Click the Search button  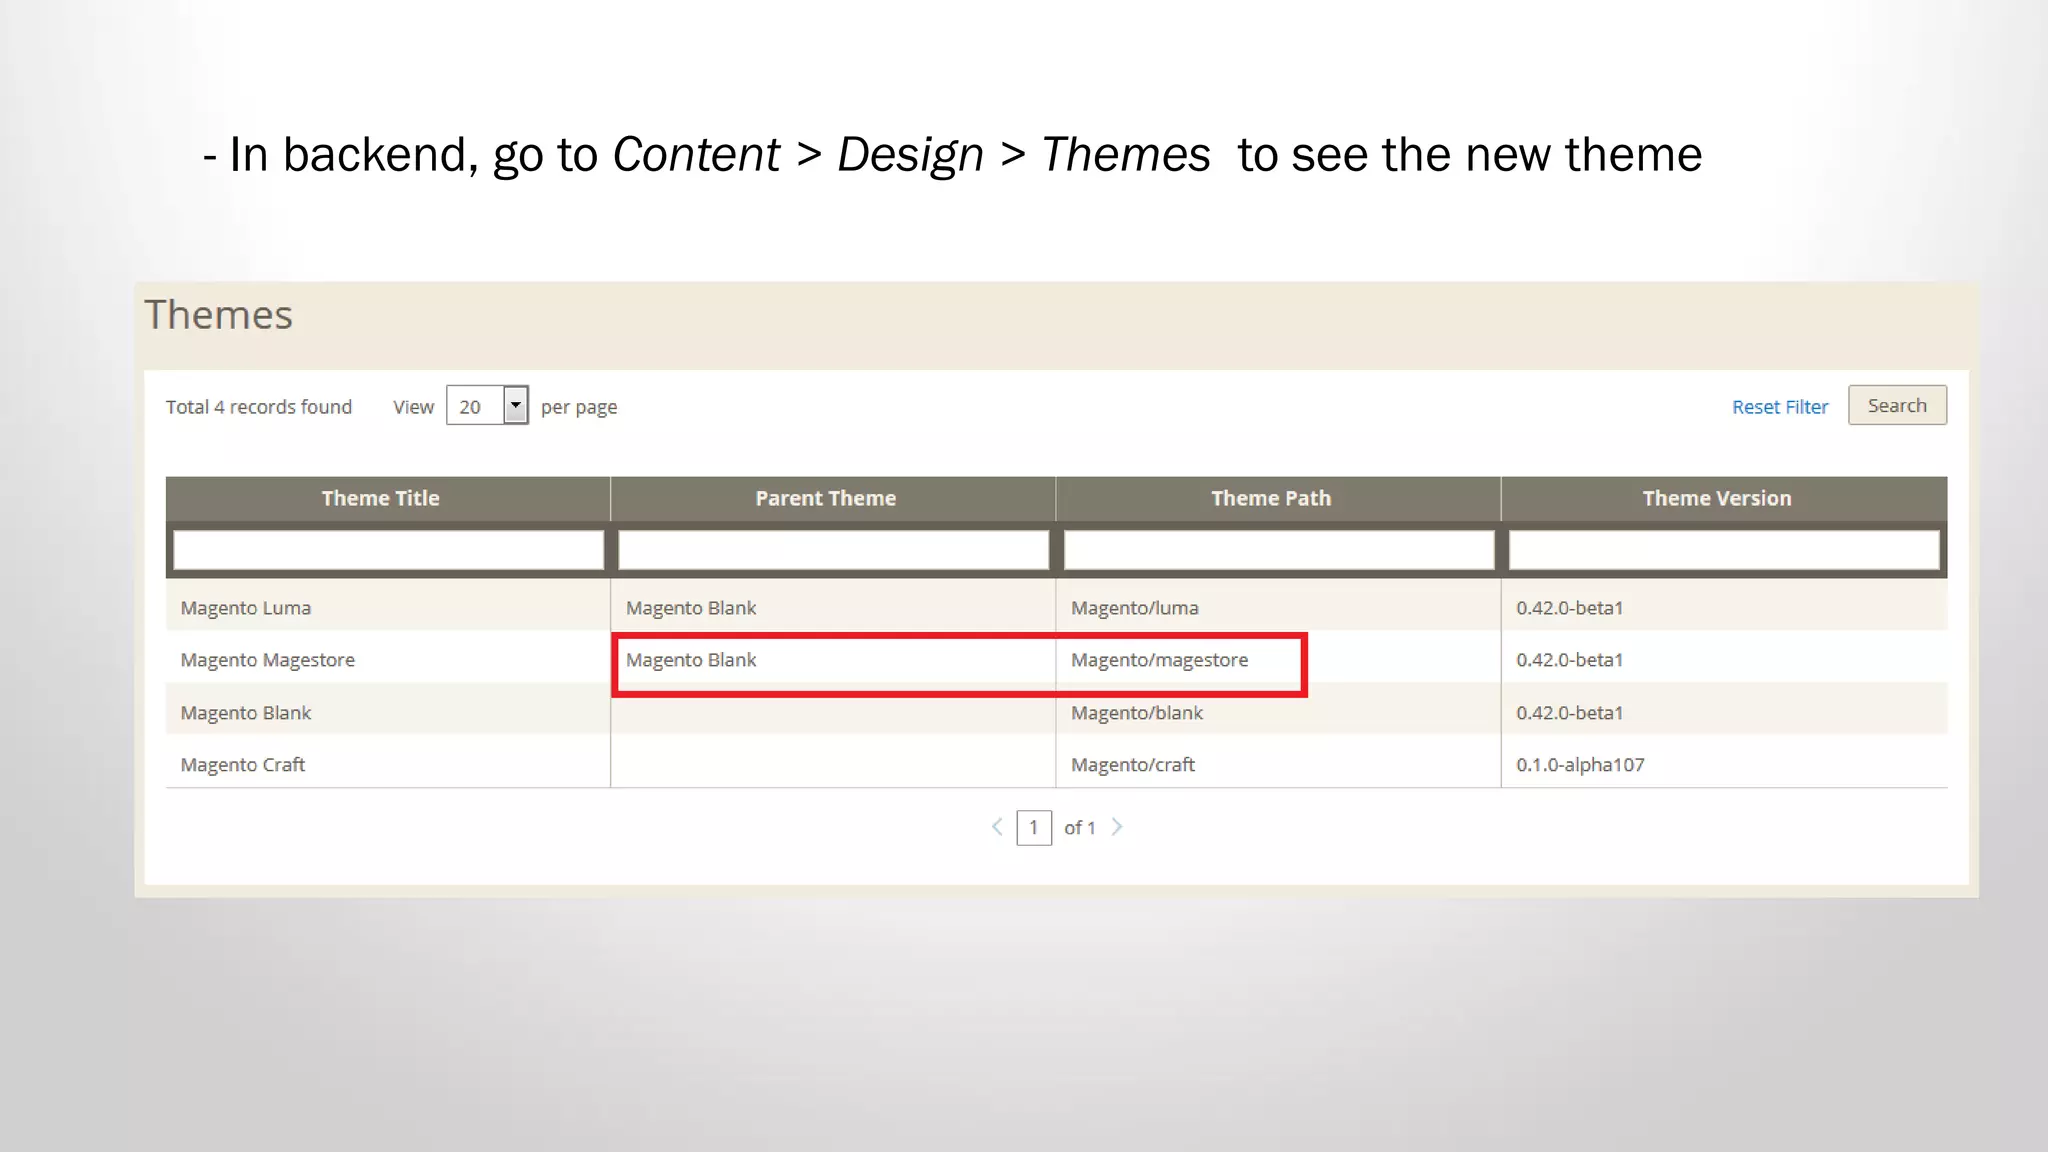point(1897,405)
